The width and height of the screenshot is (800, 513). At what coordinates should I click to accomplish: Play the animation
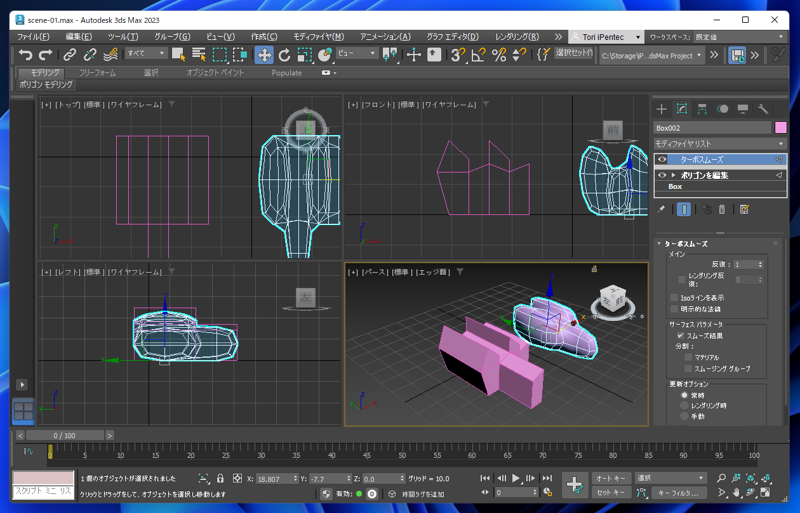[516, 478]
